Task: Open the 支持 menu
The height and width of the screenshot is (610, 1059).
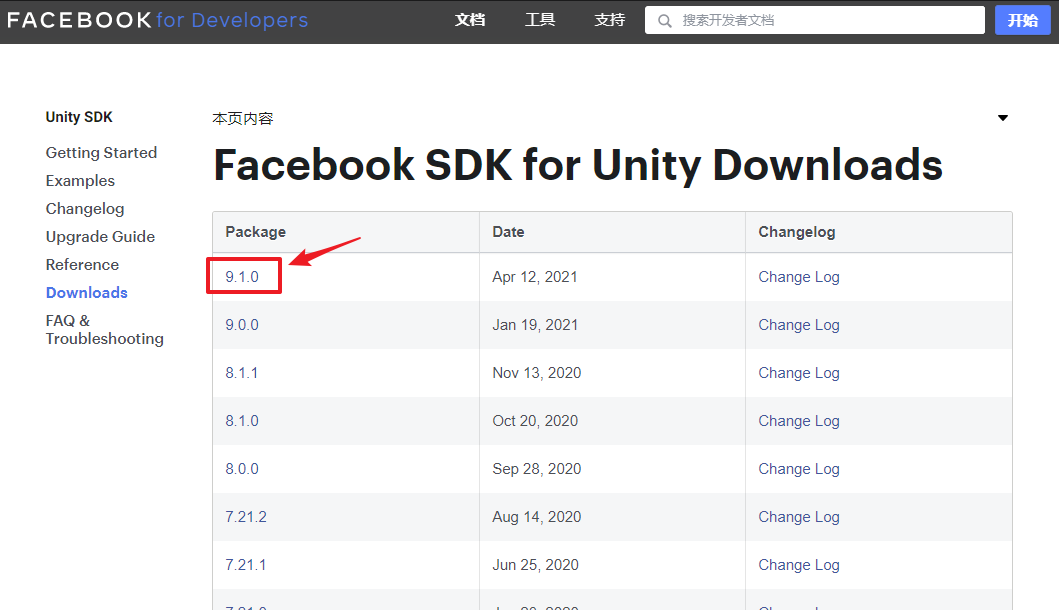Action: [610, 20]
